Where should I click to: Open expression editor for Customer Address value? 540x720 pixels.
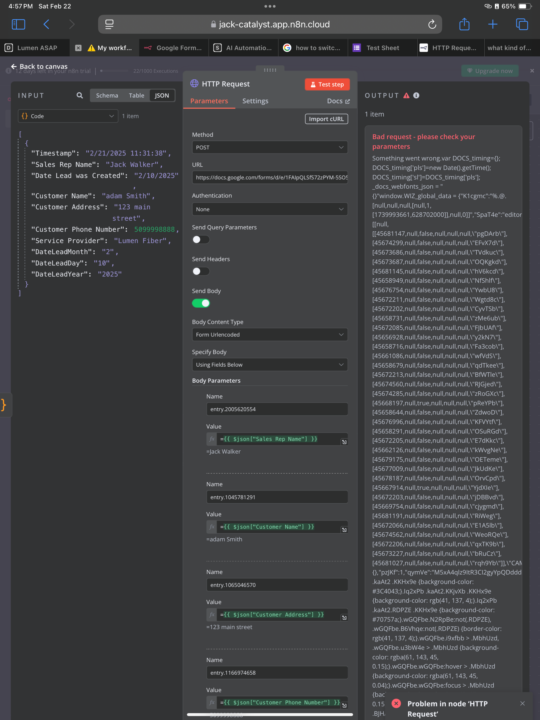coord(344,618)
